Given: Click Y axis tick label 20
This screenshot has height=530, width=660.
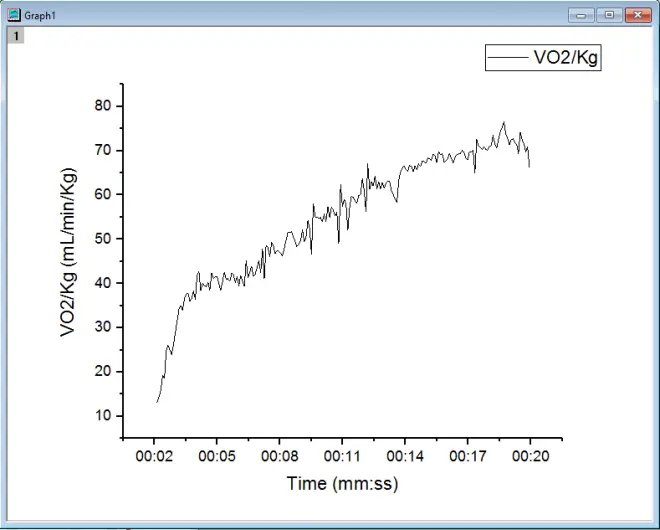Looking at the screenshot, I should tap(103, 371).
